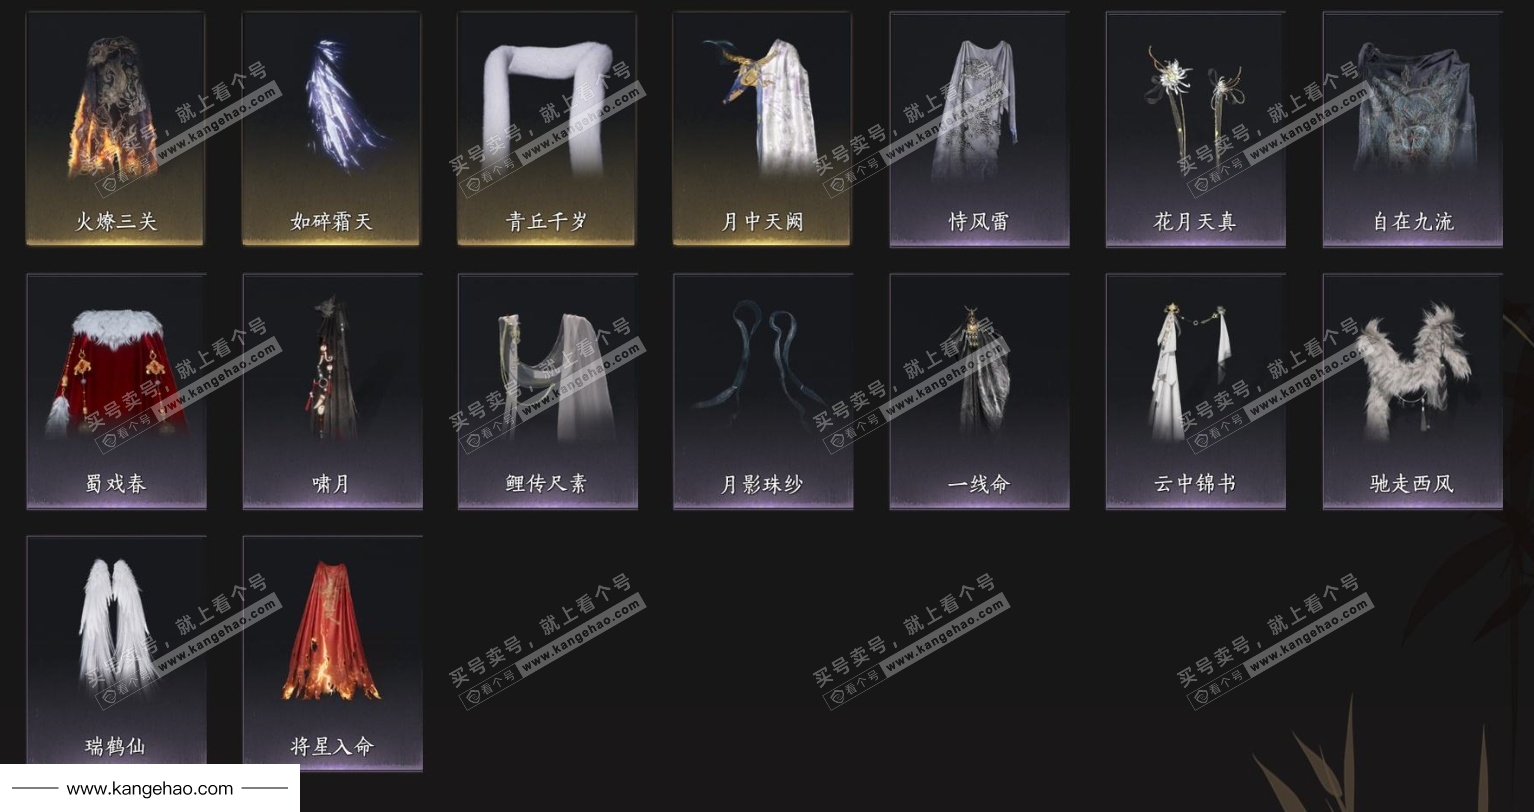The image size is (1534, 812).
Task: Click the 月影珠纱 dark ribbon icon
Action: coord(763,391)
